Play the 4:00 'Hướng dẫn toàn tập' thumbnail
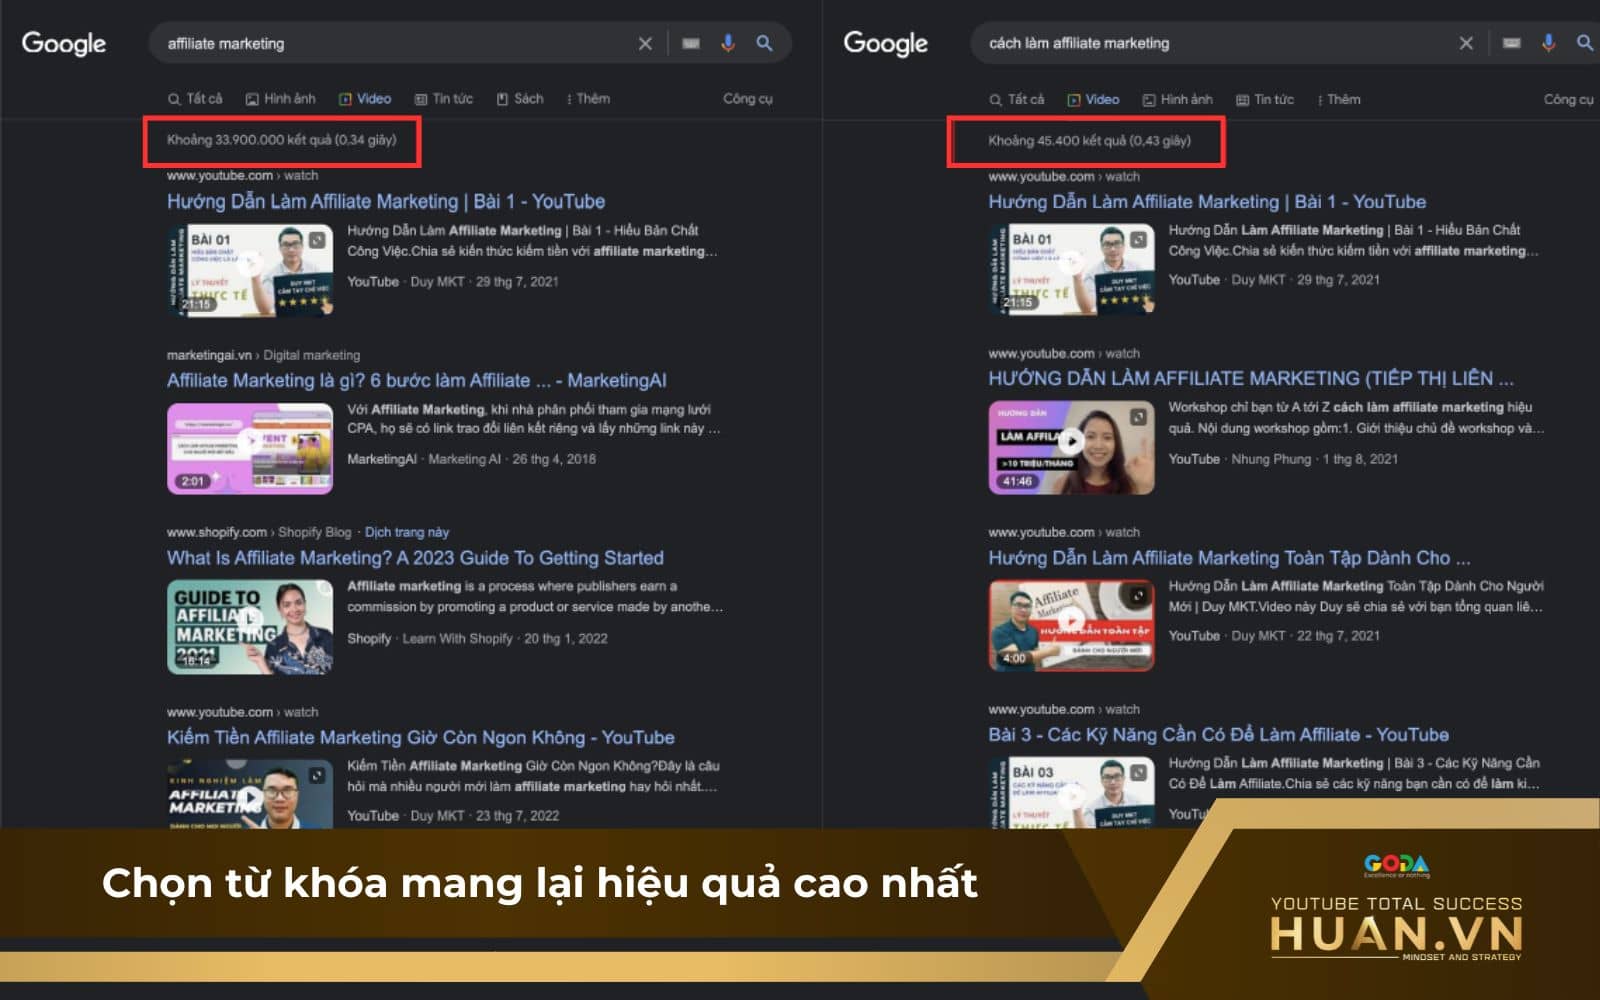This screenshot has width=1600, height=1000. click(1071, 626)
